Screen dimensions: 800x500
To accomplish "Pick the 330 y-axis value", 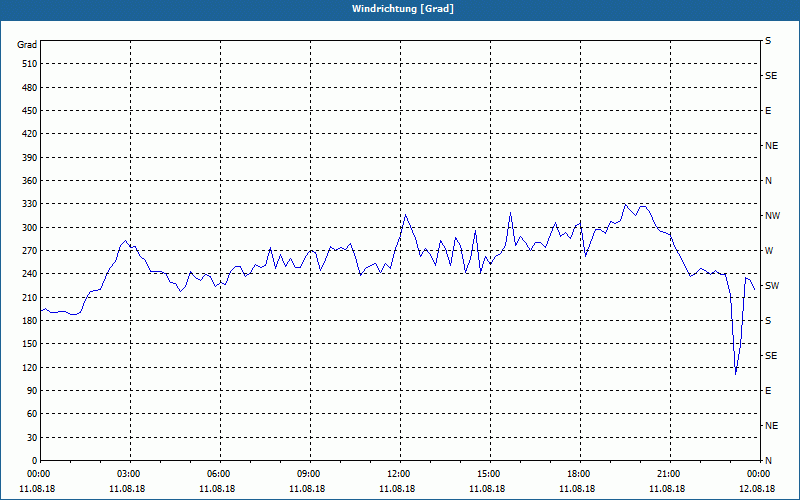I will click(30, 204).
